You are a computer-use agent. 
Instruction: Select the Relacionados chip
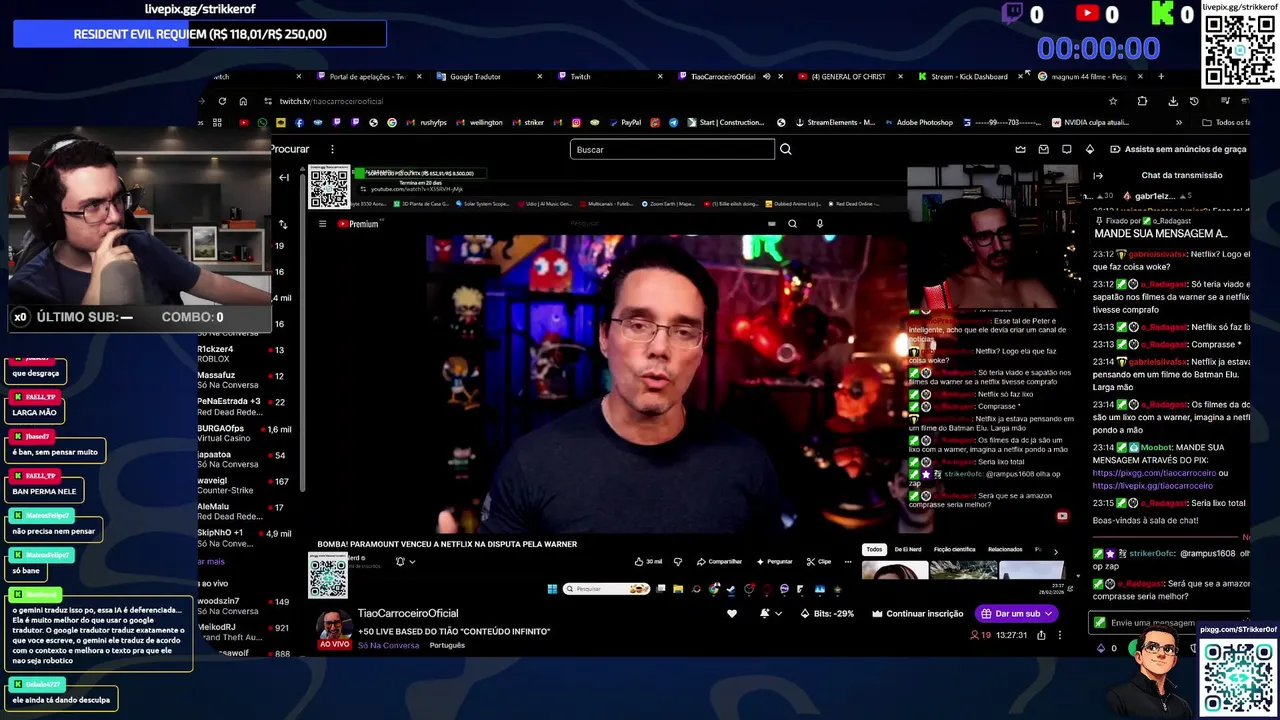1005,549
